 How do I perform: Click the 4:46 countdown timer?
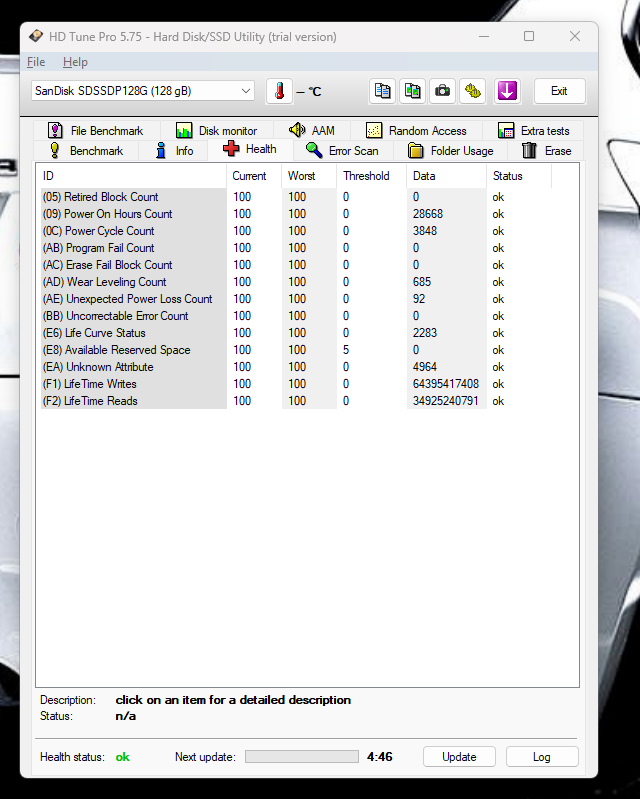click(x=380, y=757)
